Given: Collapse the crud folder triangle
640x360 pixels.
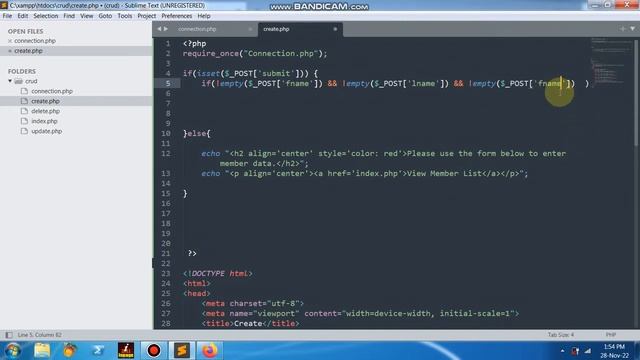Looking at the screenshot, I should click(x=10, y=81).
